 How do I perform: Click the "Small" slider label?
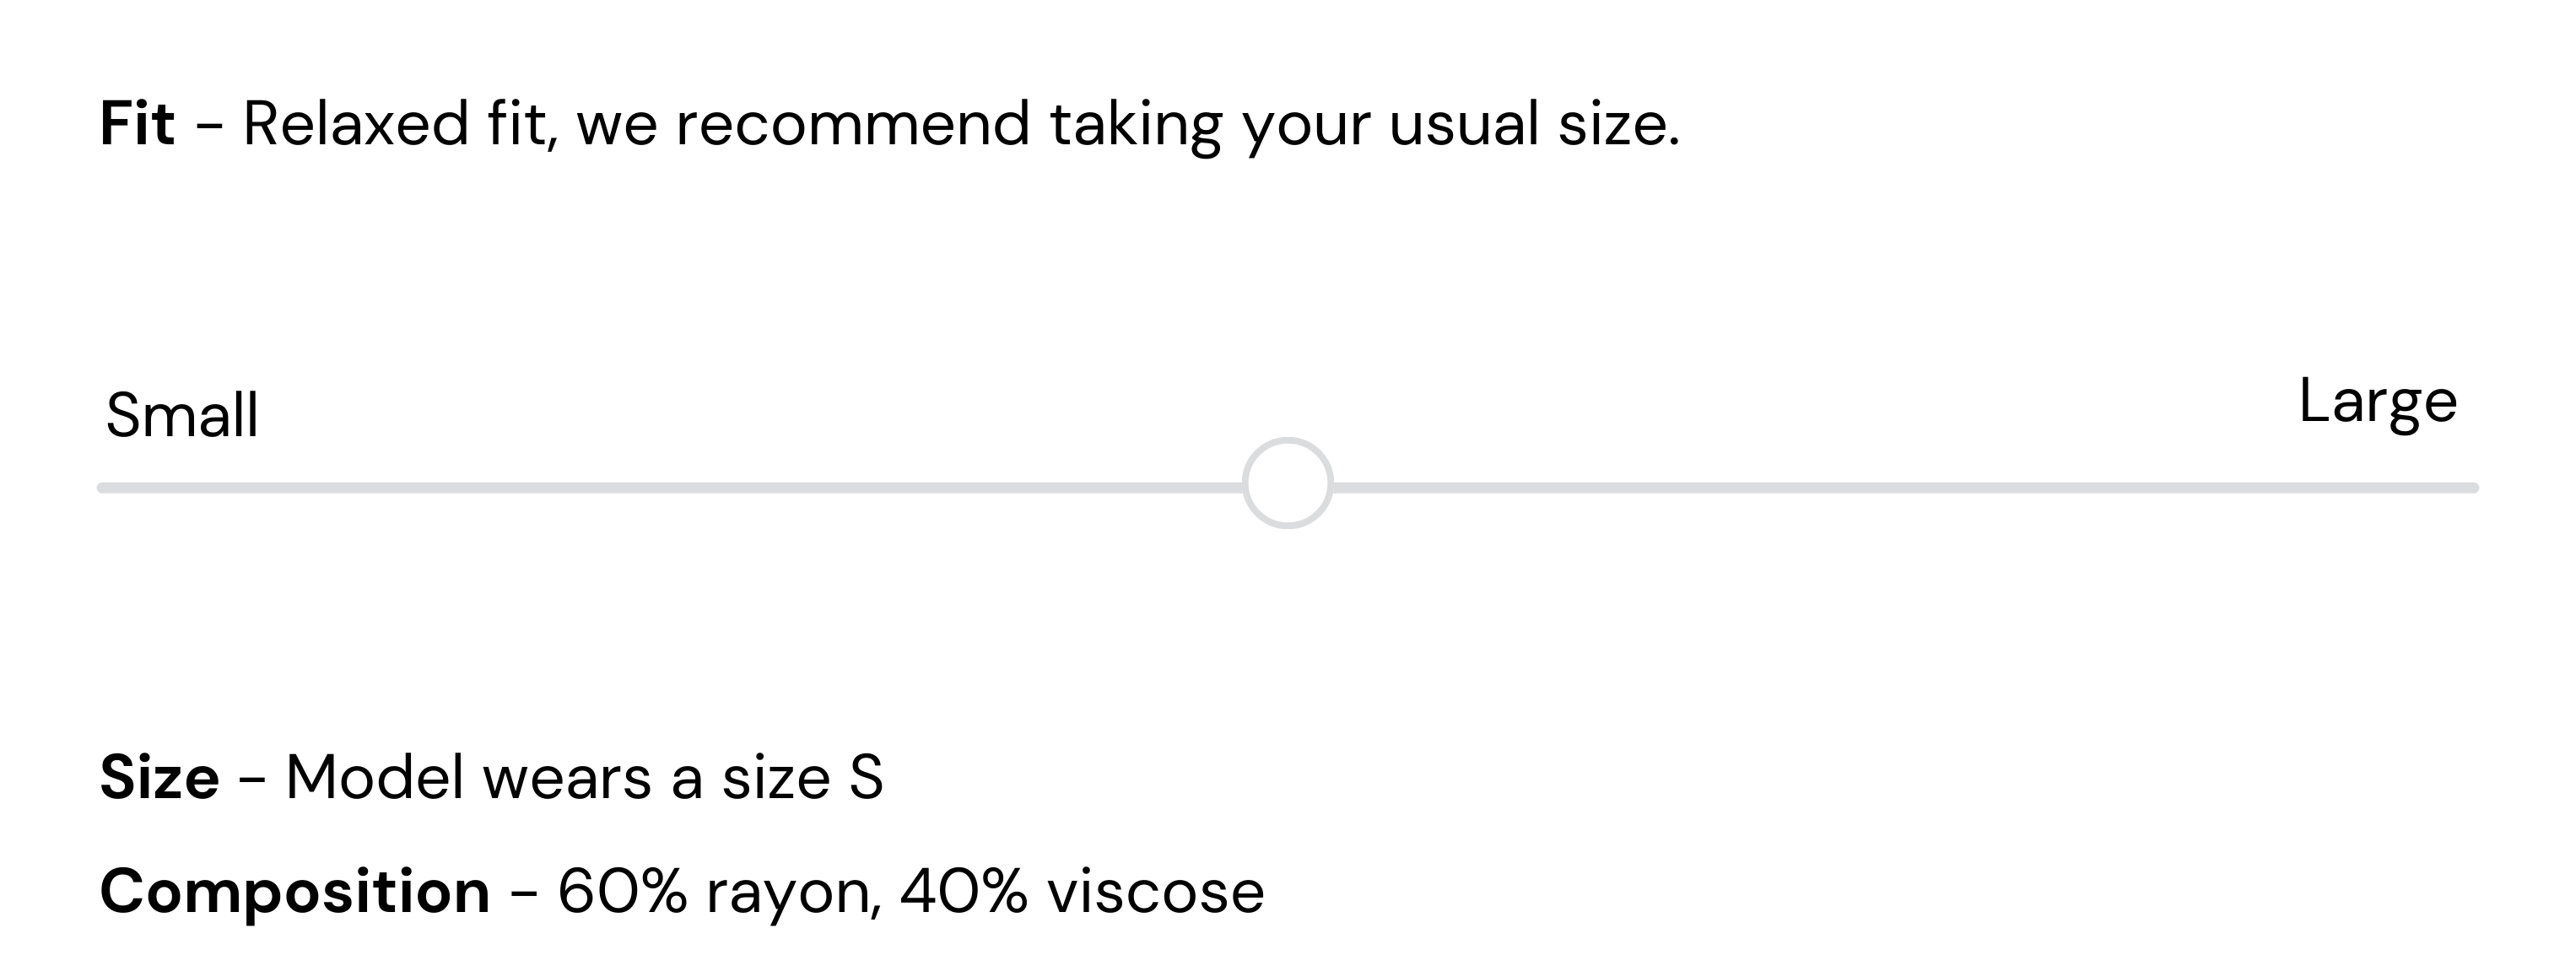coord(182,415)
